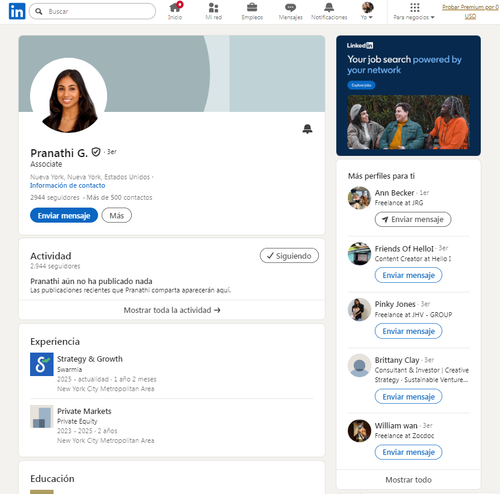Select Strategy & Growth experience title
500x494 pixels.
pyautogui.click(x=90, y=359)
